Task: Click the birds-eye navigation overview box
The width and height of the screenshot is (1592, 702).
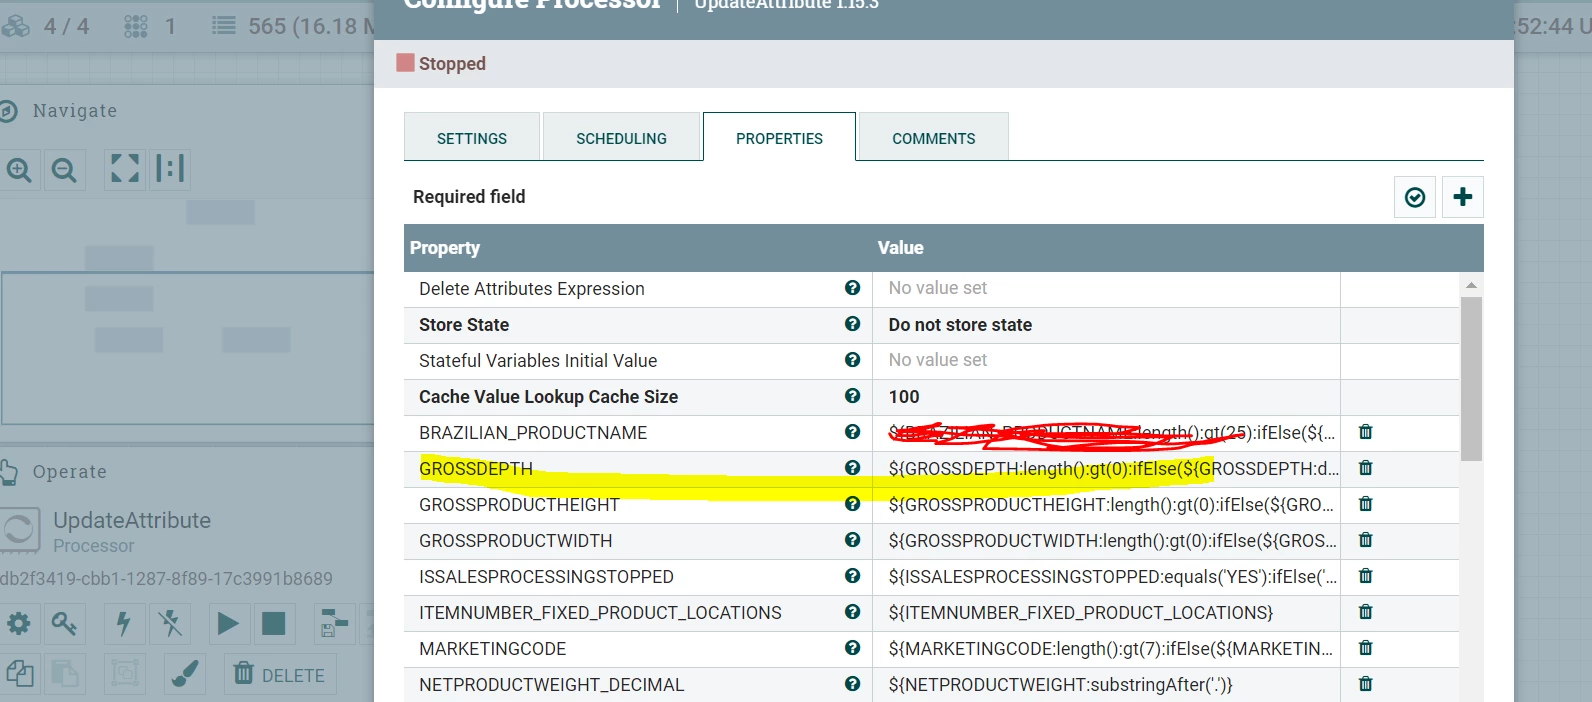Action: 187,348
